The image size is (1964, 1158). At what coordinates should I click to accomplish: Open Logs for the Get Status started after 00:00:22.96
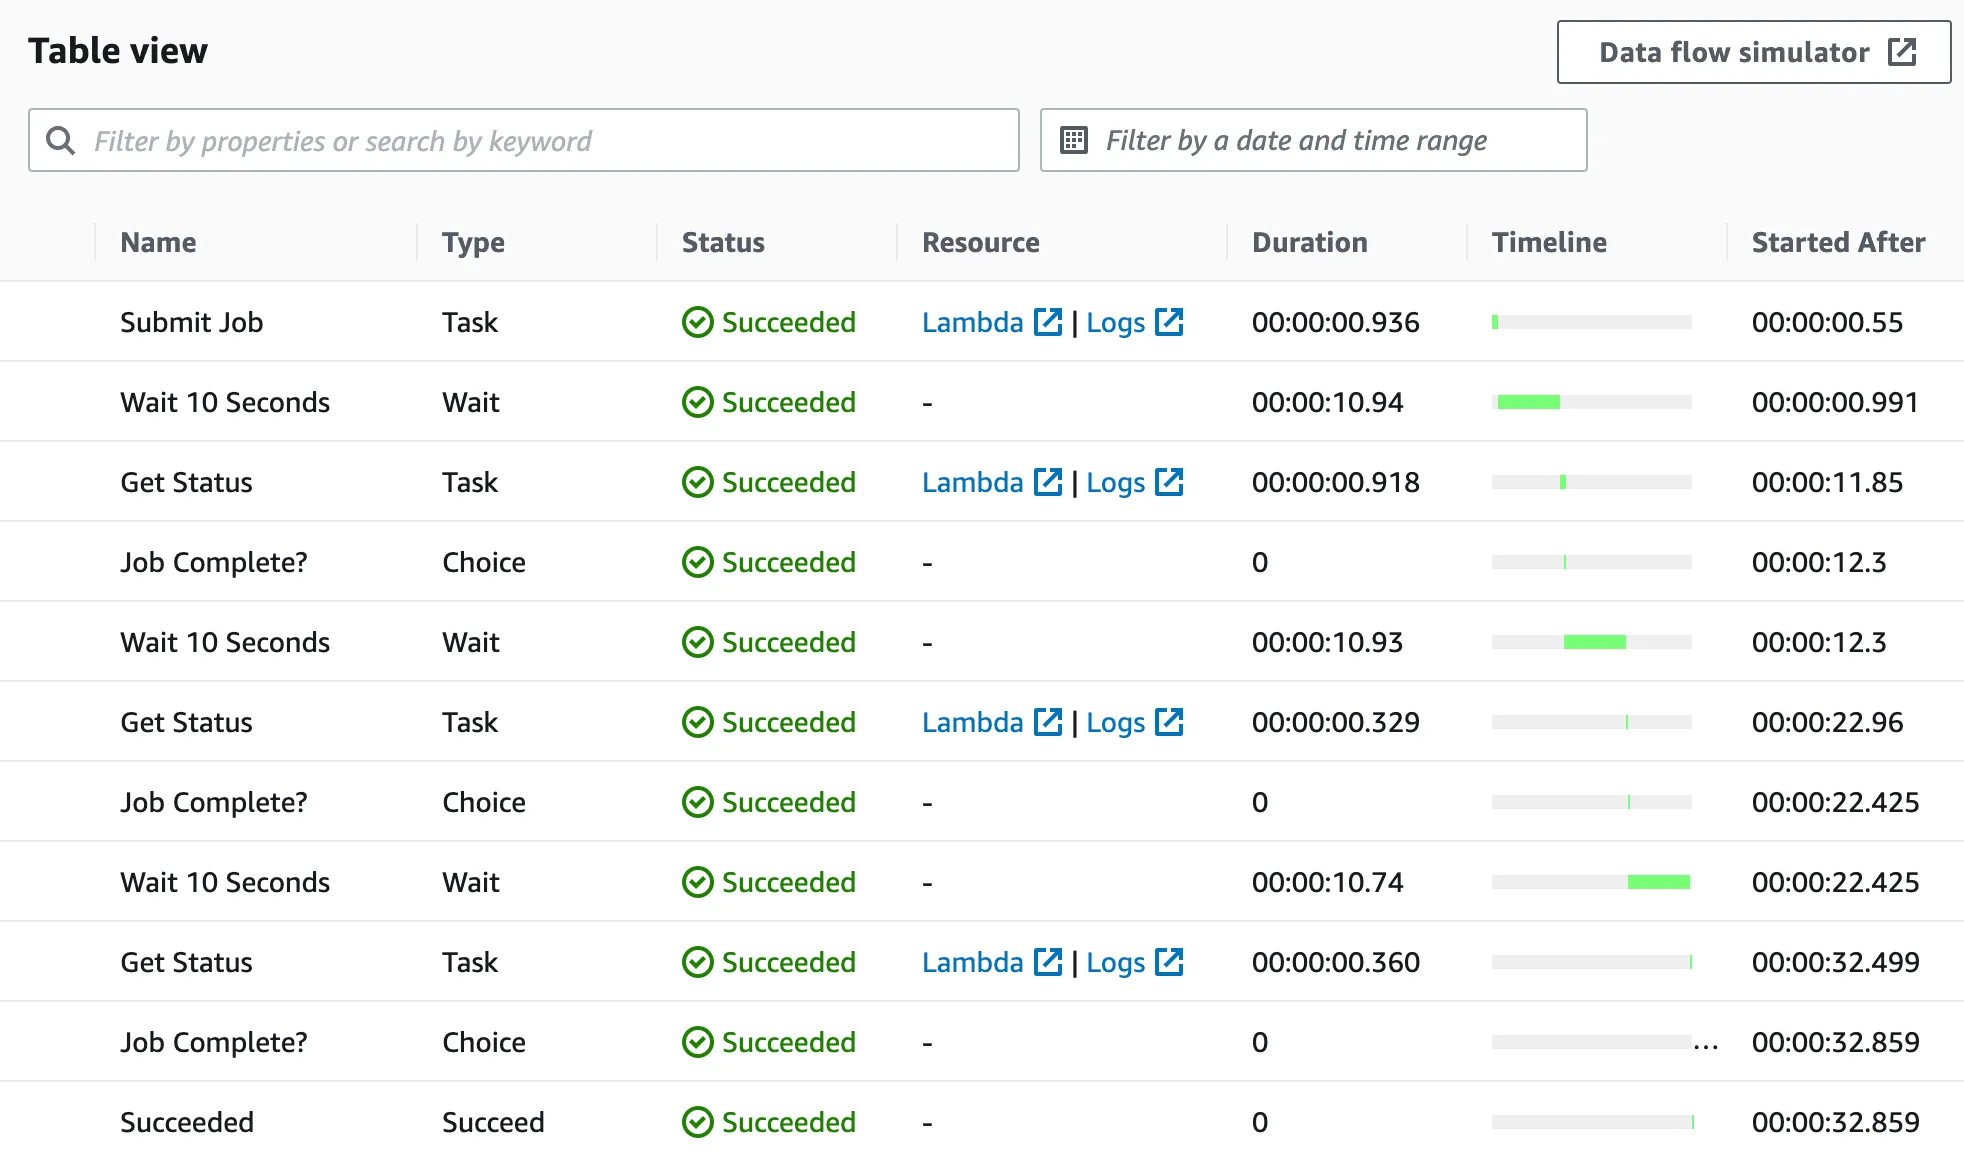coord(1115,722)
